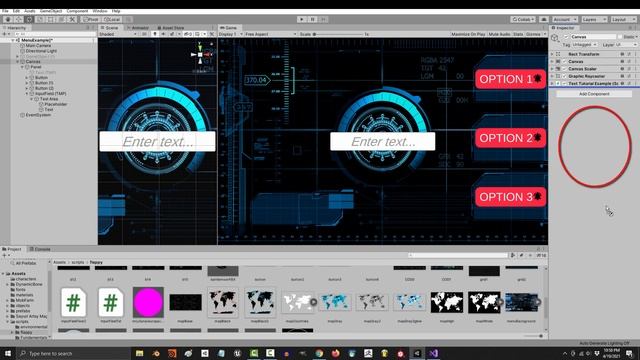Switch to the Animator tab
Screen dimensions: 640x360
click(x=138, y=28)
